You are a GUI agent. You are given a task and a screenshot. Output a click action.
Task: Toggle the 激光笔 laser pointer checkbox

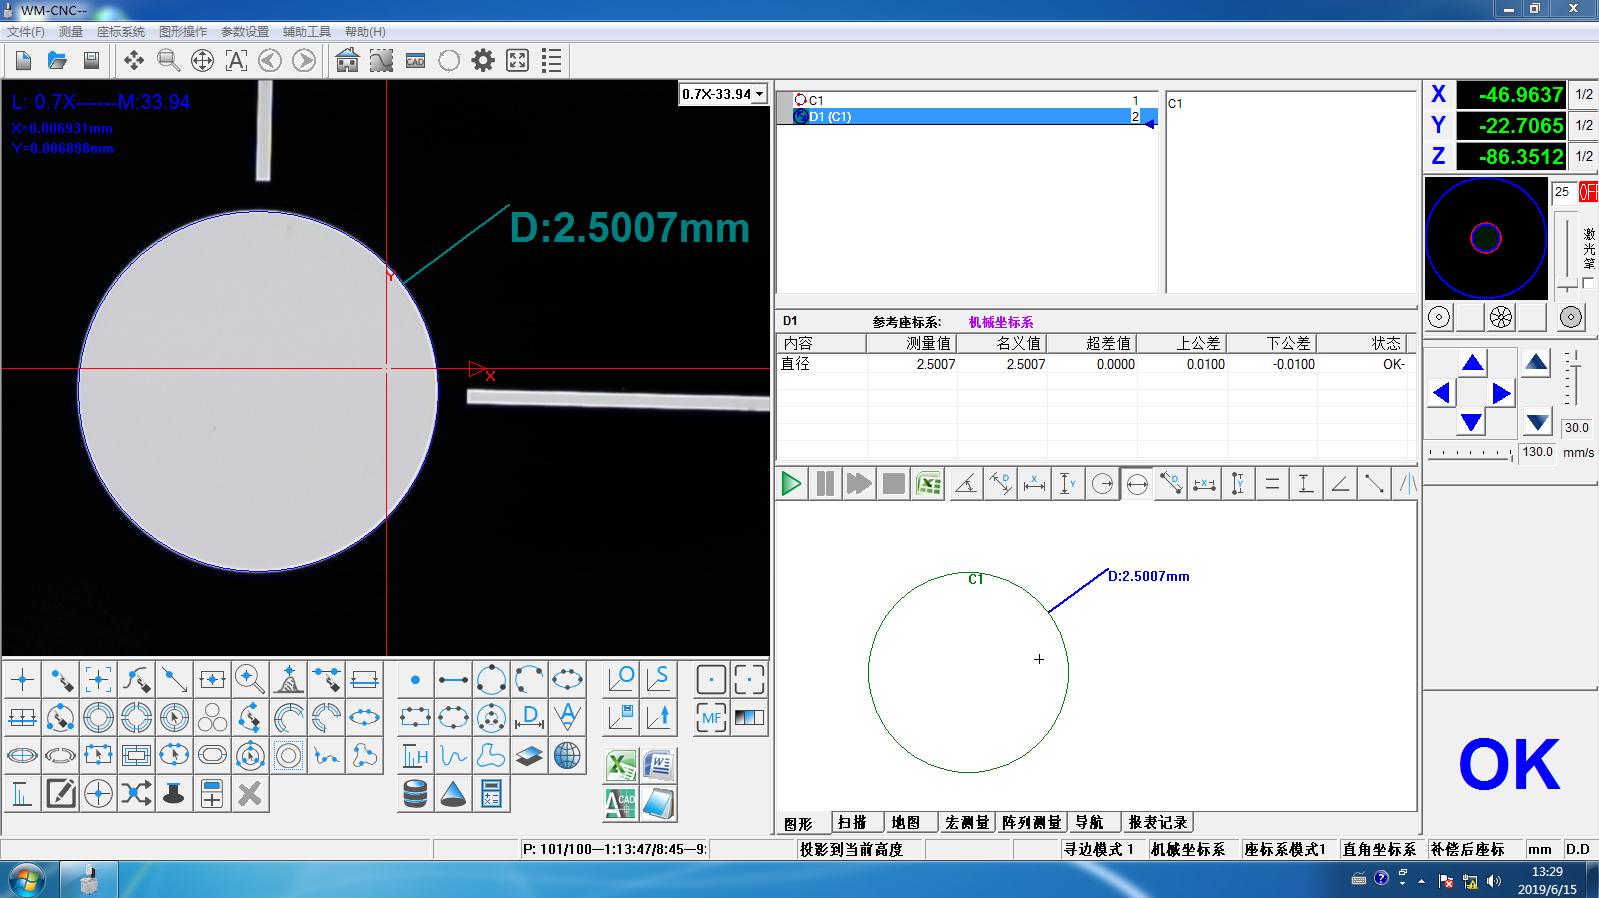click(1588, 284)
